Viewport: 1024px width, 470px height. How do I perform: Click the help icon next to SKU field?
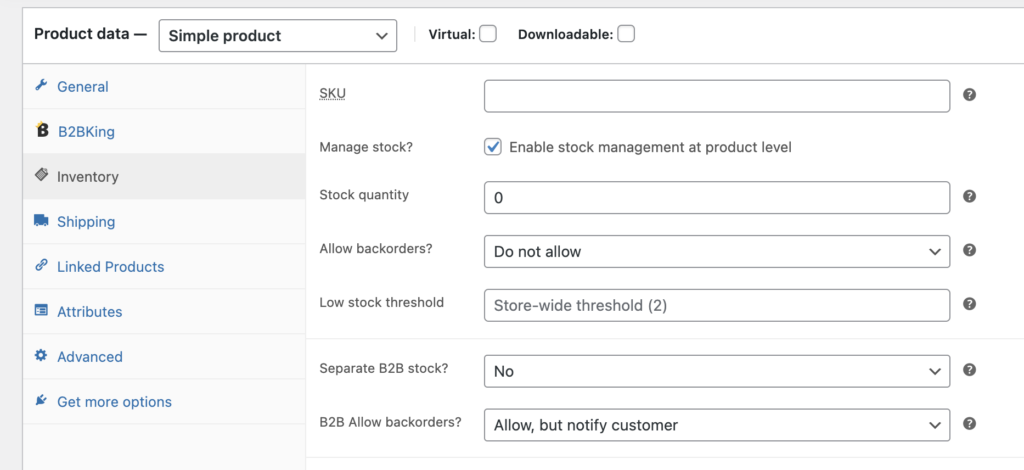[x=970, y=95]
